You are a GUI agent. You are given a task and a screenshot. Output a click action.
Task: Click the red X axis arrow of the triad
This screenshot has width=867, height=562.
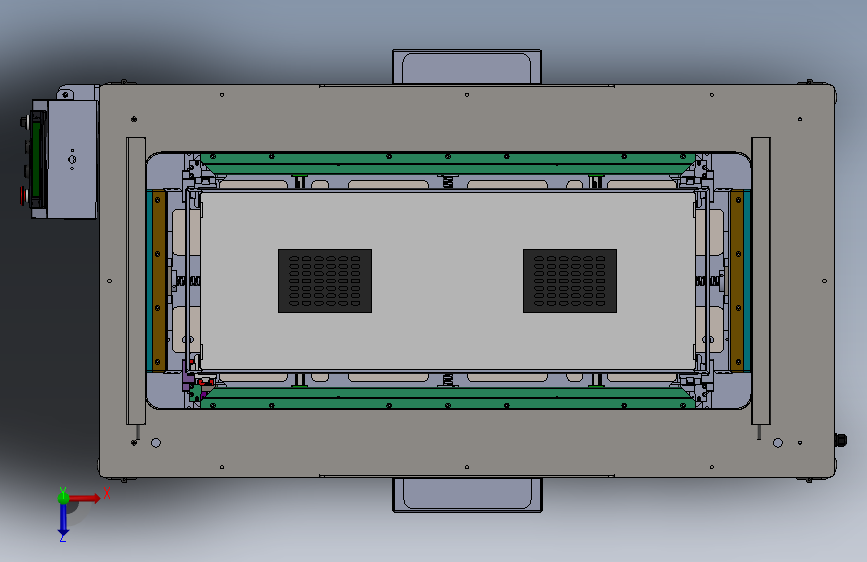[x=84, y=498]
